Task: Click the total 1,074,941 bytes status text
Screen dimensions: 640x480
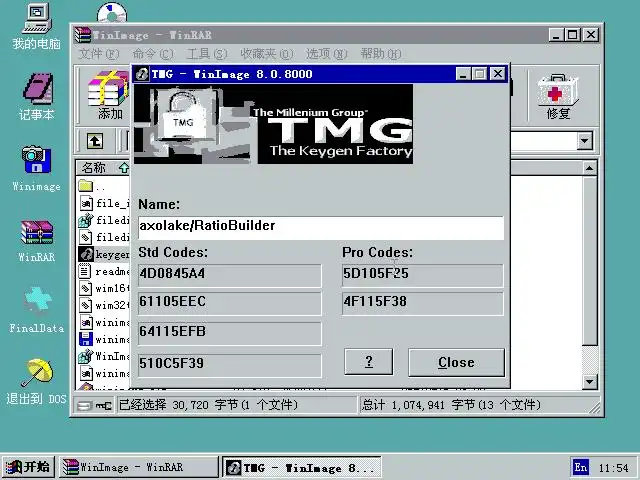Action: (451, 405)
